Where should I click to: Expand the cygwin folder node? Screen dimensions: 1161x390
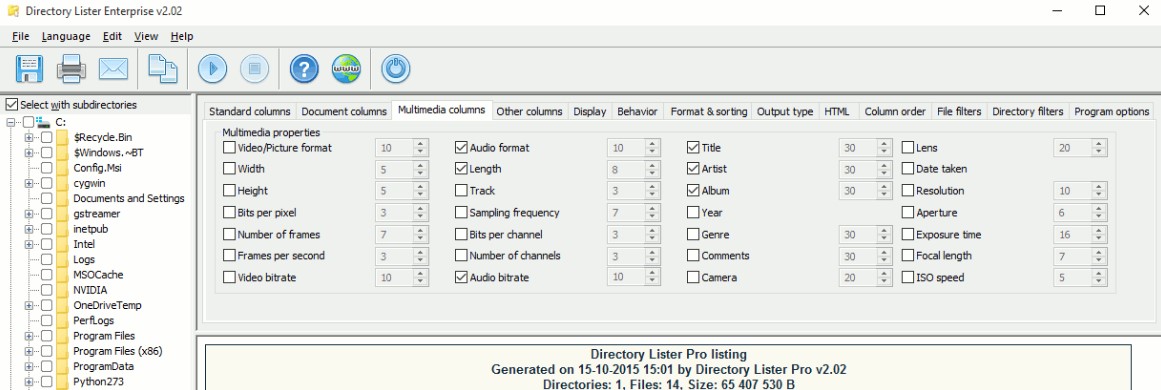coord(28,183)
